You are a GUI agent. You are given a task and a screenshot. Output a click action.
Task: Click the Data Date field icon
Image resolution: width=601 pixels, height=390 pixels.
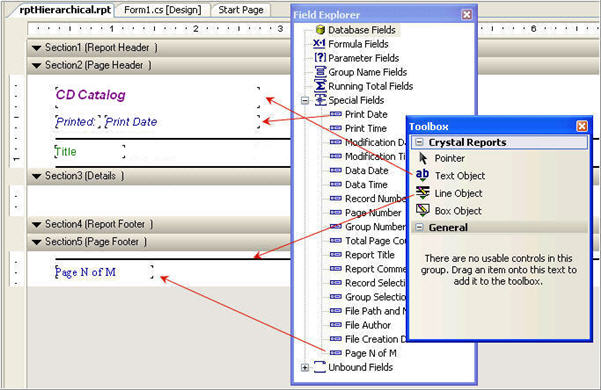coord(336,170)
